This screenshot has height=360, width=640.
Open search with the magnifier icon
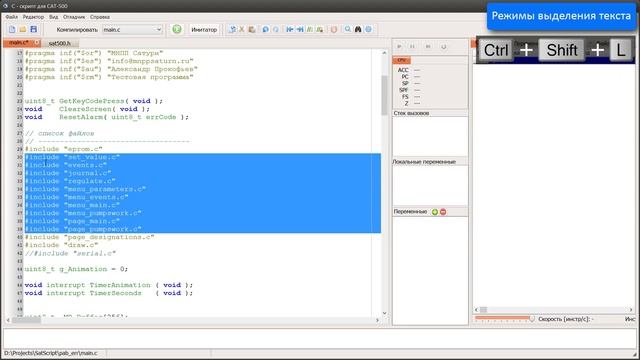pos(347,29)
